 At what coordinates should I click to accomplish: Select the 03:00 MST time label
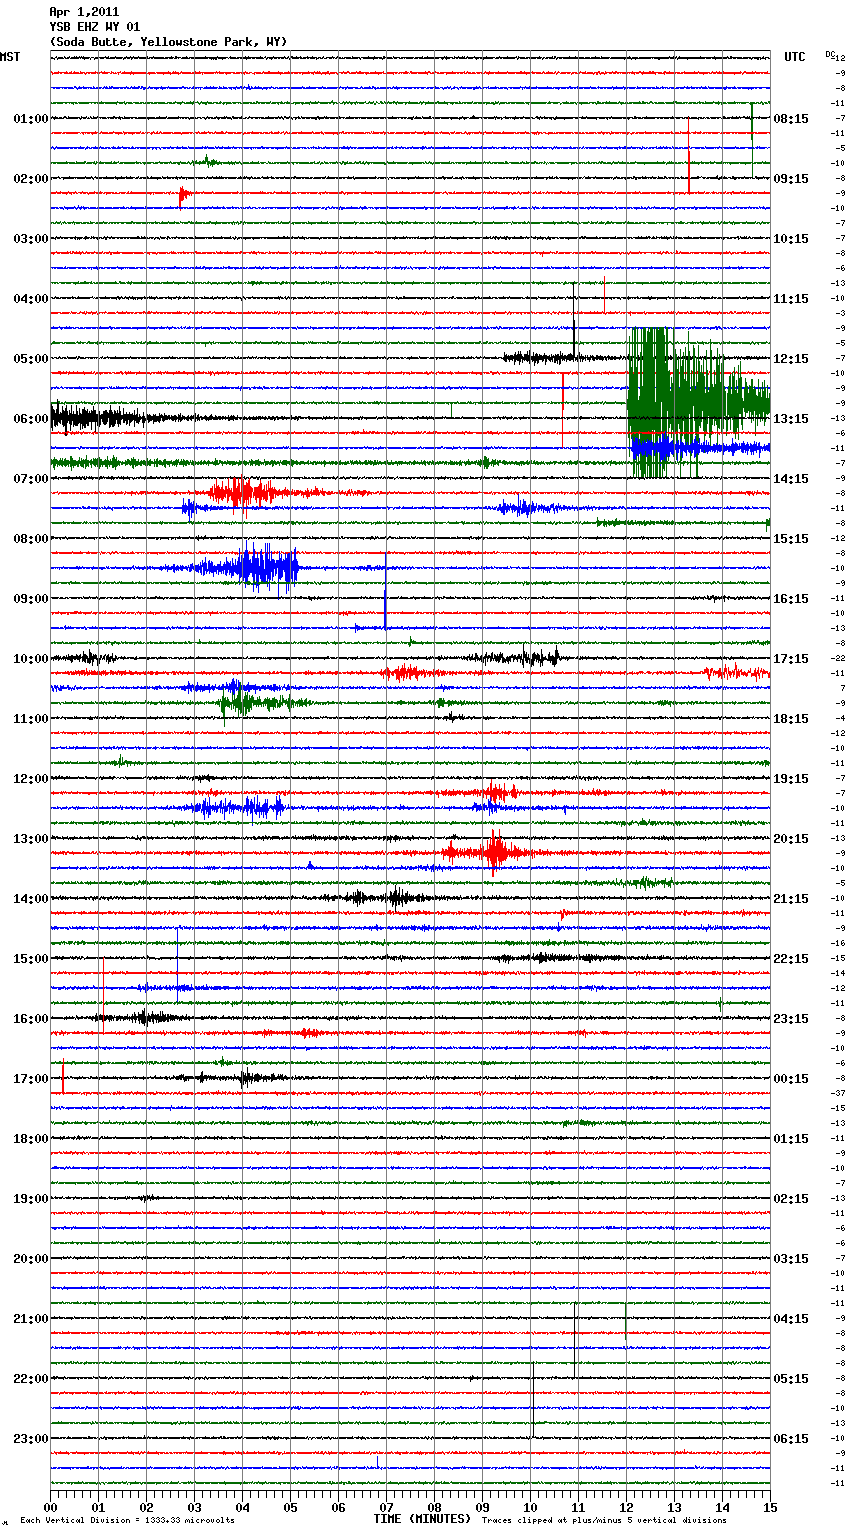click(31, 239)
